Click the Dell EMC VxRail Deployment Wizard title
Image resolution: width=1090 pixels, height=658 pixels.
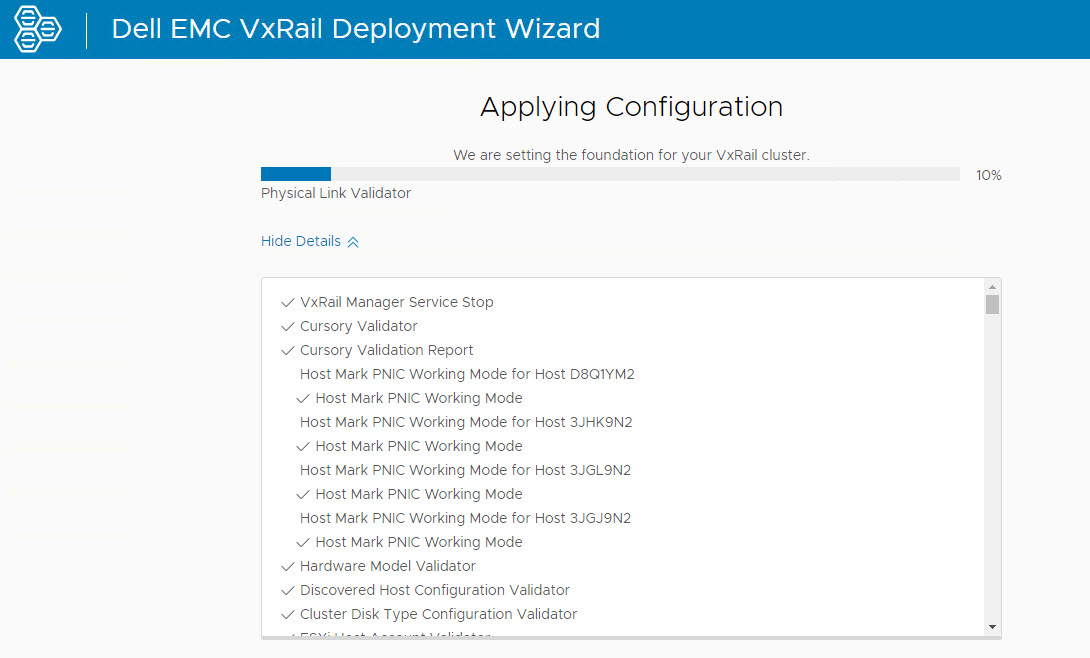click(356, 29)
